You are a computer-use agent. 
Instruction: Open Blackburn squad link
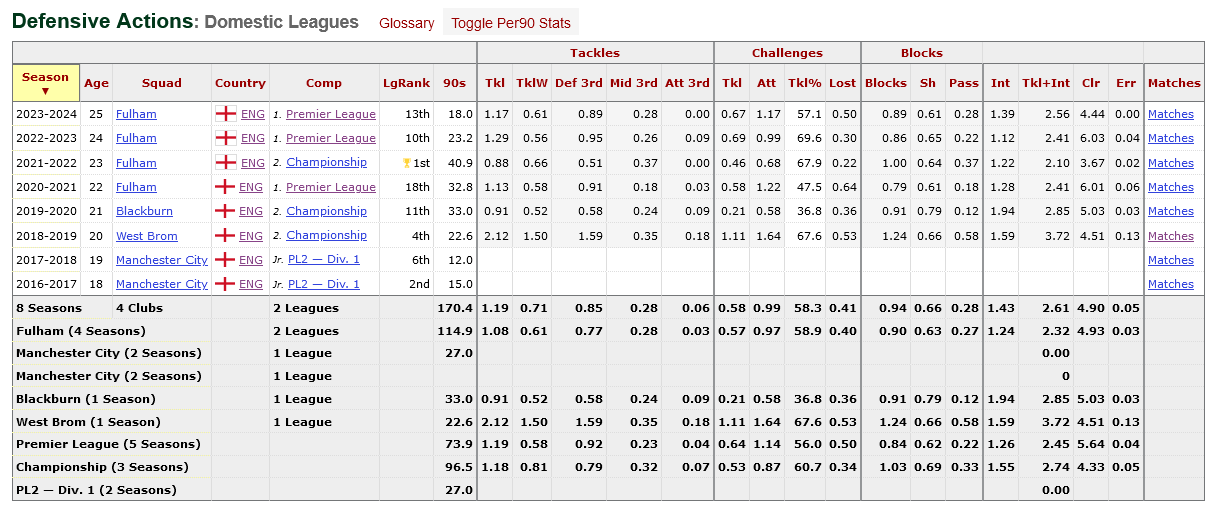tap(144, 212)
